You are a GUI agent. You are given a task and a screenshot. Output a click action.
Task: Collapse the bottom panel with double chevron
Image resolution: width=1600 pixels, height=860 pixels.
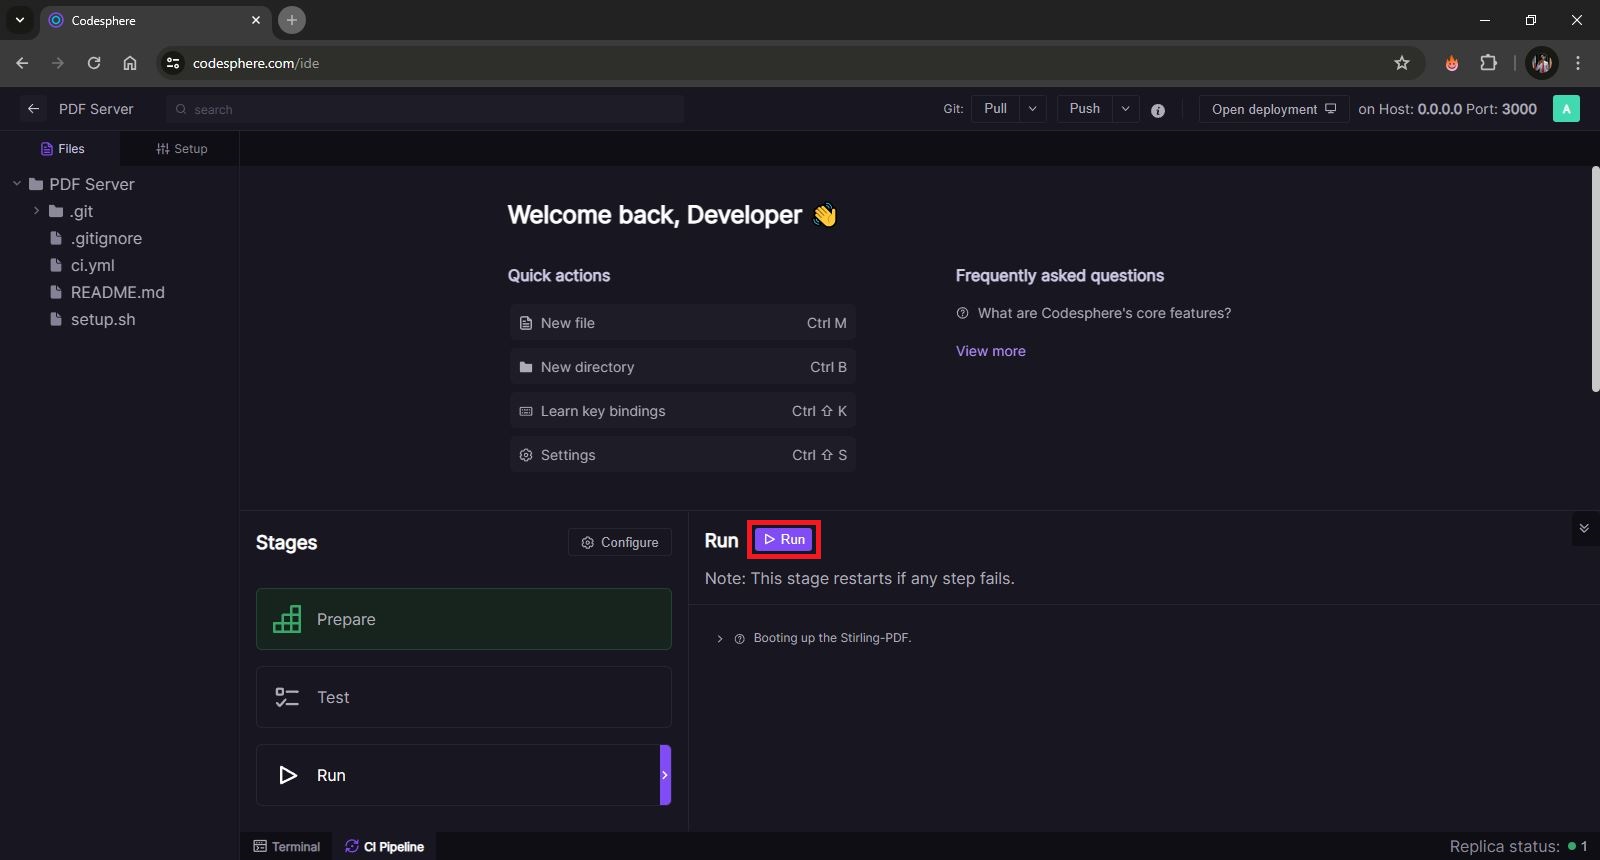tap(1584, 528)
